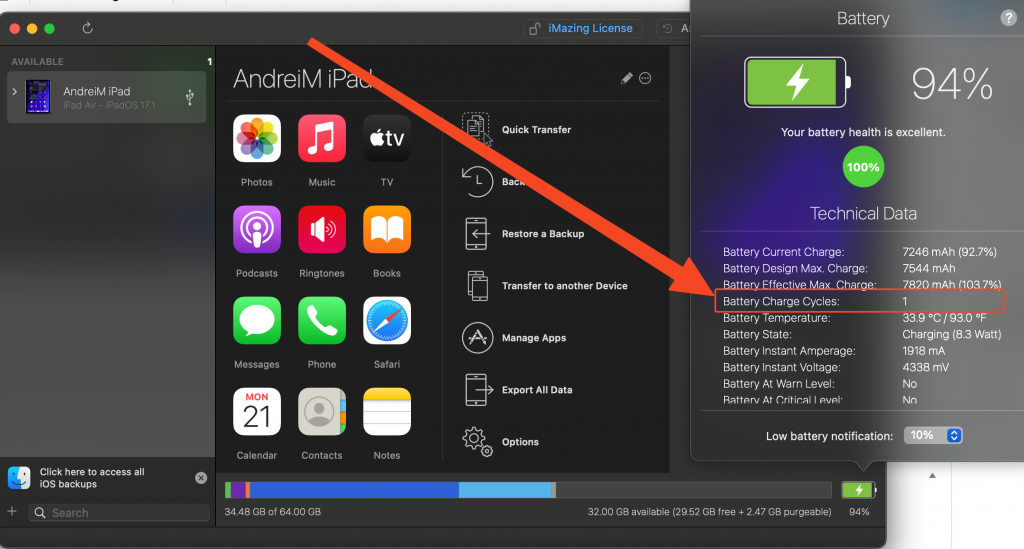Click the green 100% health badge
This screenshot has height=549, width=1024.
click(863, 167)
